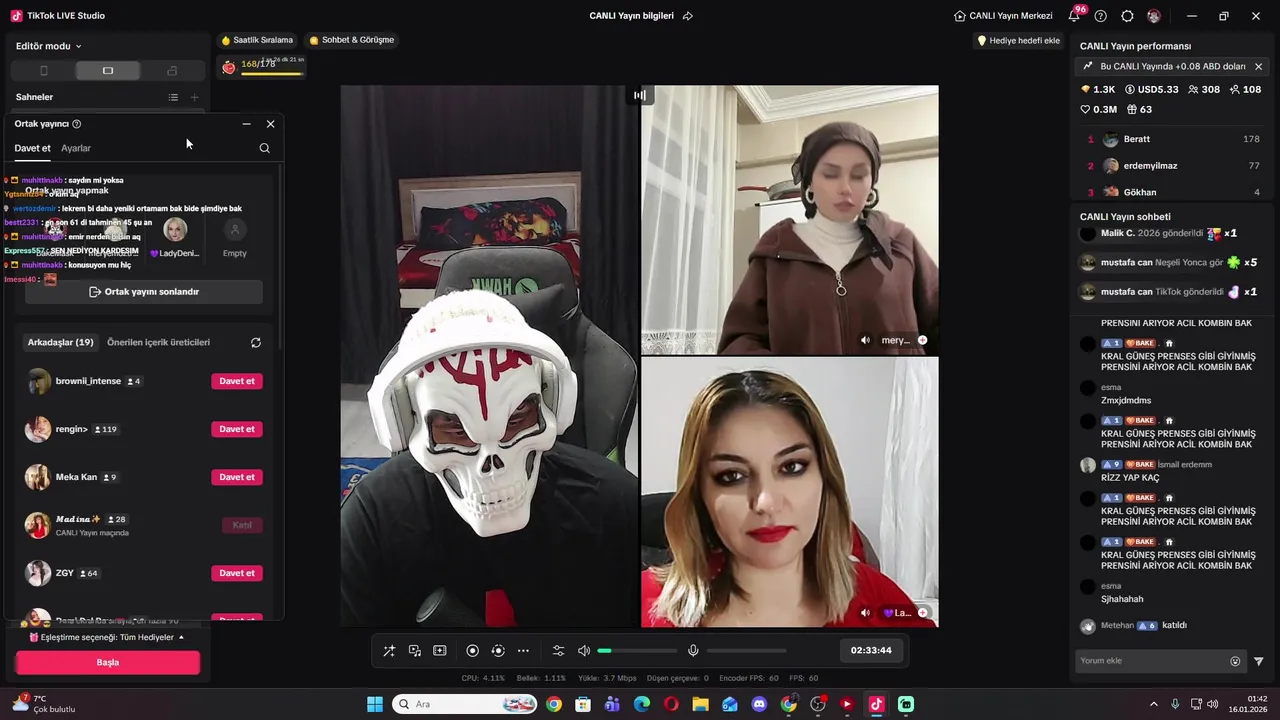The height and width of the screenshot is (720, 1280).
Task: Open the notifications bell with 96 badge
Action: [x=1075, y=15]
